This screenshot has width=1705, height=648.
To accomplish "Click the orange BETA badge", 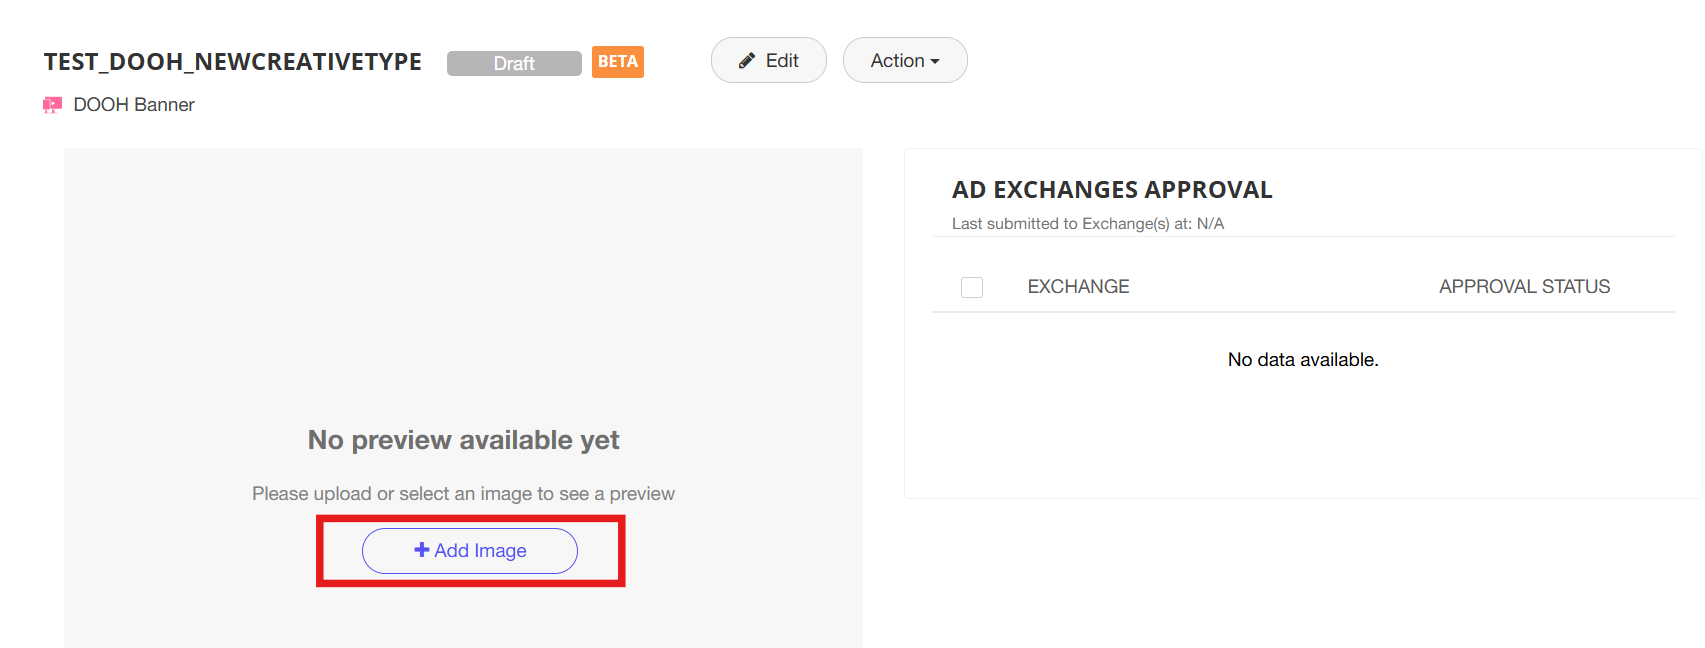I will pyautogui.click(x=618, y=62).
